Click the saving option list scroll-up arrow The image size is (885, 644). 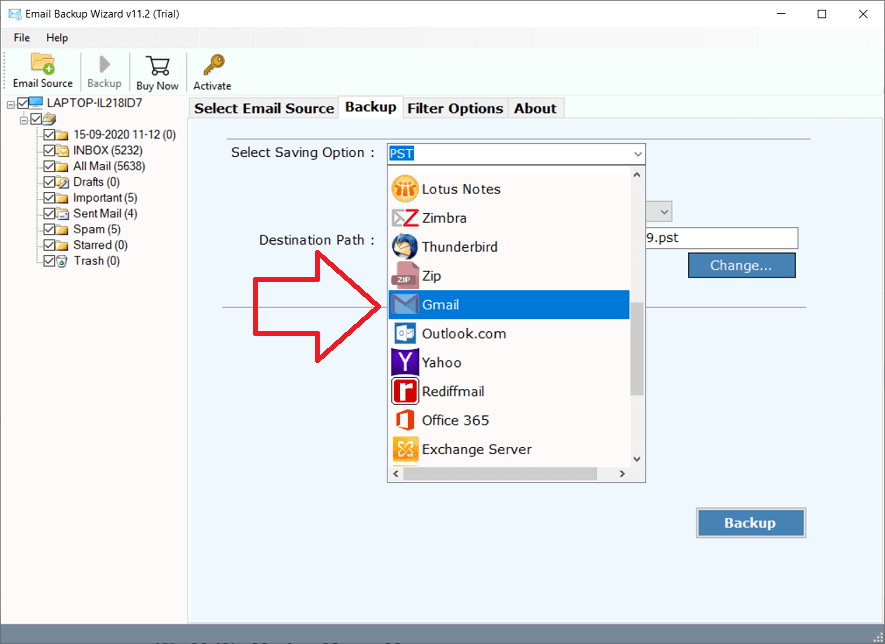click(x=637, y=175)
